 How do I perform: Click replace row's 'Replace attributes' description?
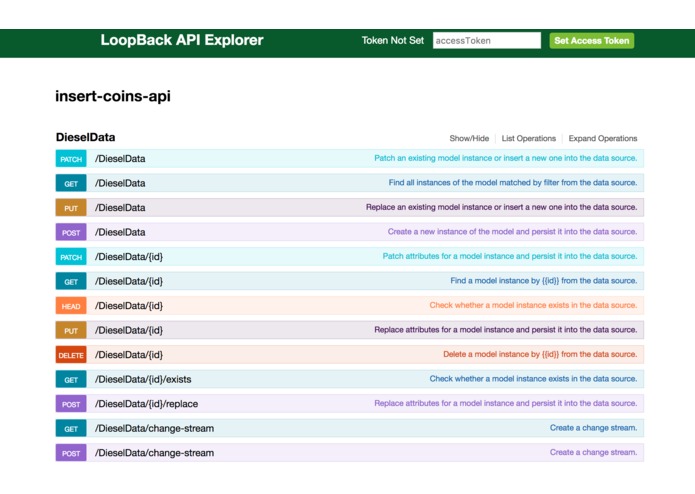(506, 403)
